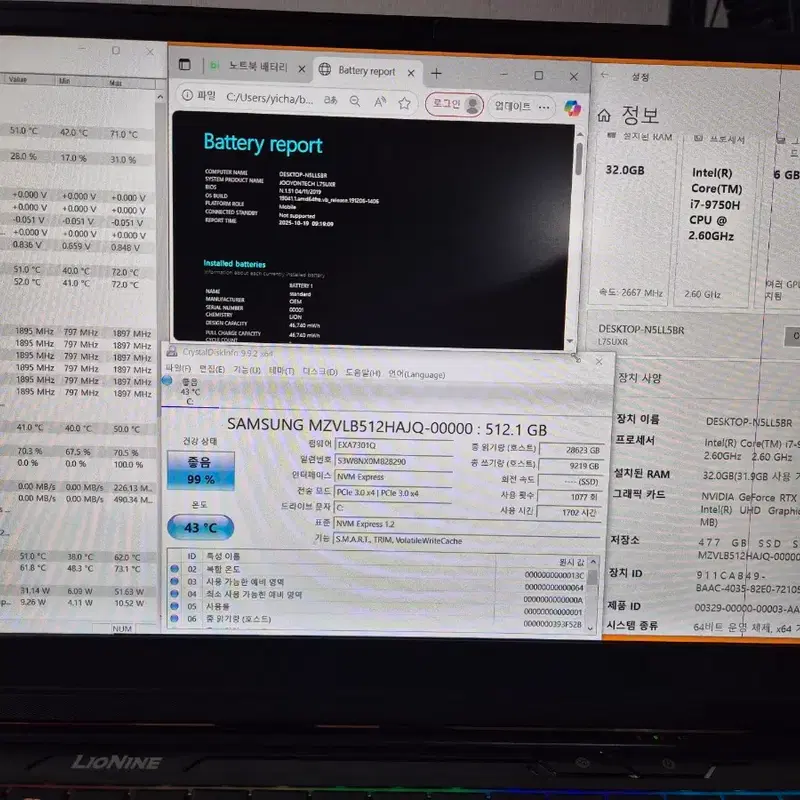Click the 31.14 W power reading in sensor window

(35, 590)
